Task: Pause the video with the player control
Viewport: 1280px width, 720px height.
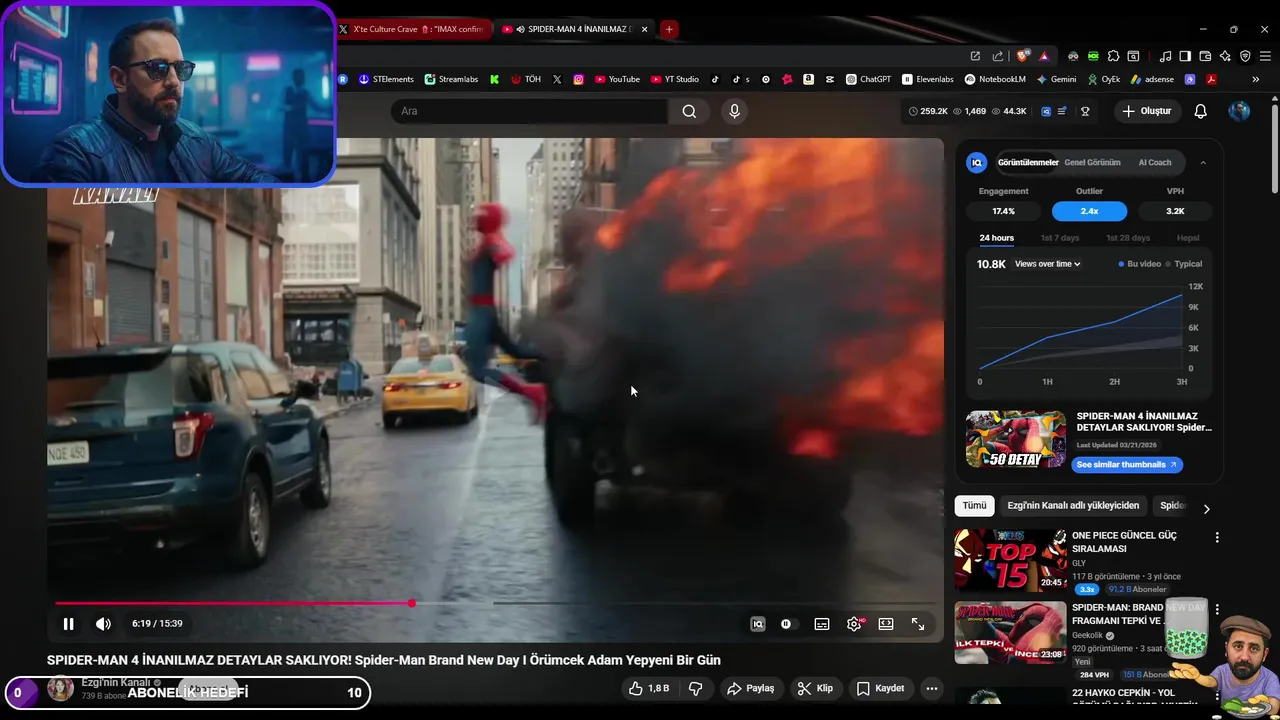Action: pos(68,624)
